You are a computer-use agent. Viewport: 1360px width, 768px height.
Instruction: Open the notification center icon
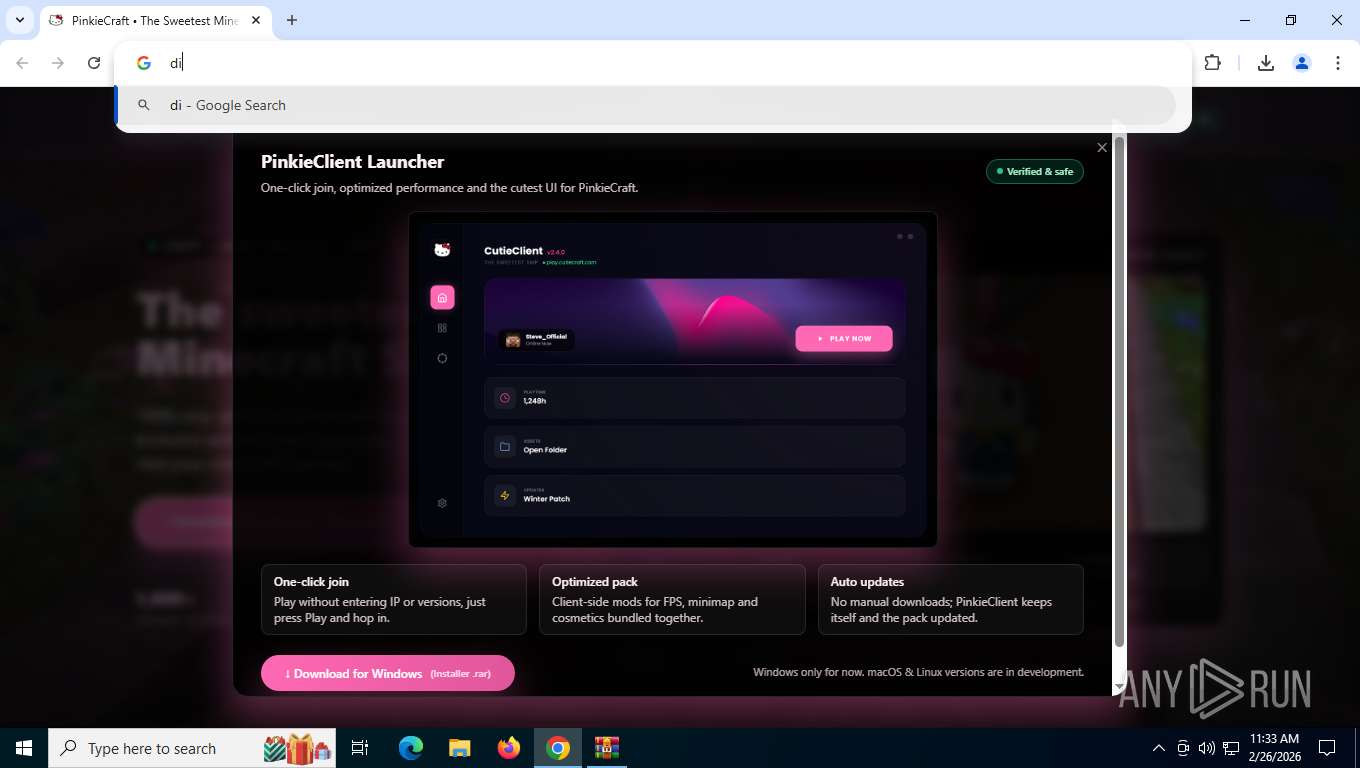[1327, 748]
